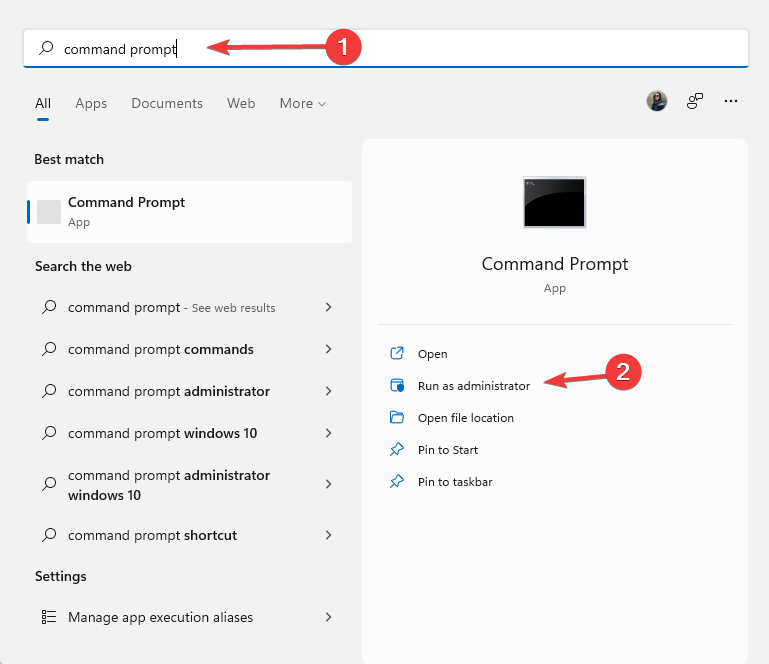Open Manage app execution aliases settings

pos(160,617)
